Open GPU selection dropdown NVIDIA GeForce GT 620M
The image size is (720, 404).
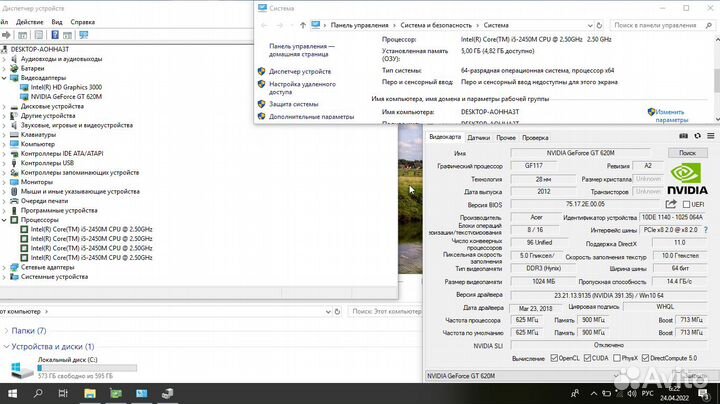pos(523,376)
